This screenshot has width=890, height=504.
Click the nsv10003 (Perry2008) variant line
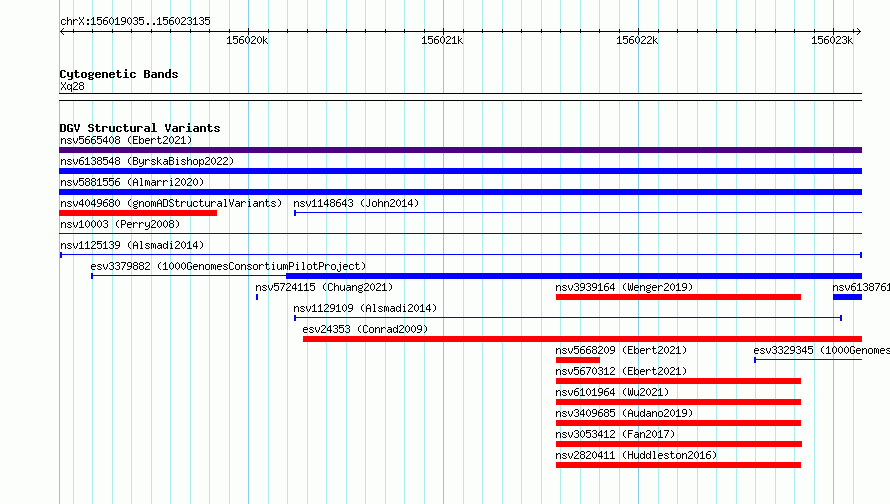pos(460,233)
